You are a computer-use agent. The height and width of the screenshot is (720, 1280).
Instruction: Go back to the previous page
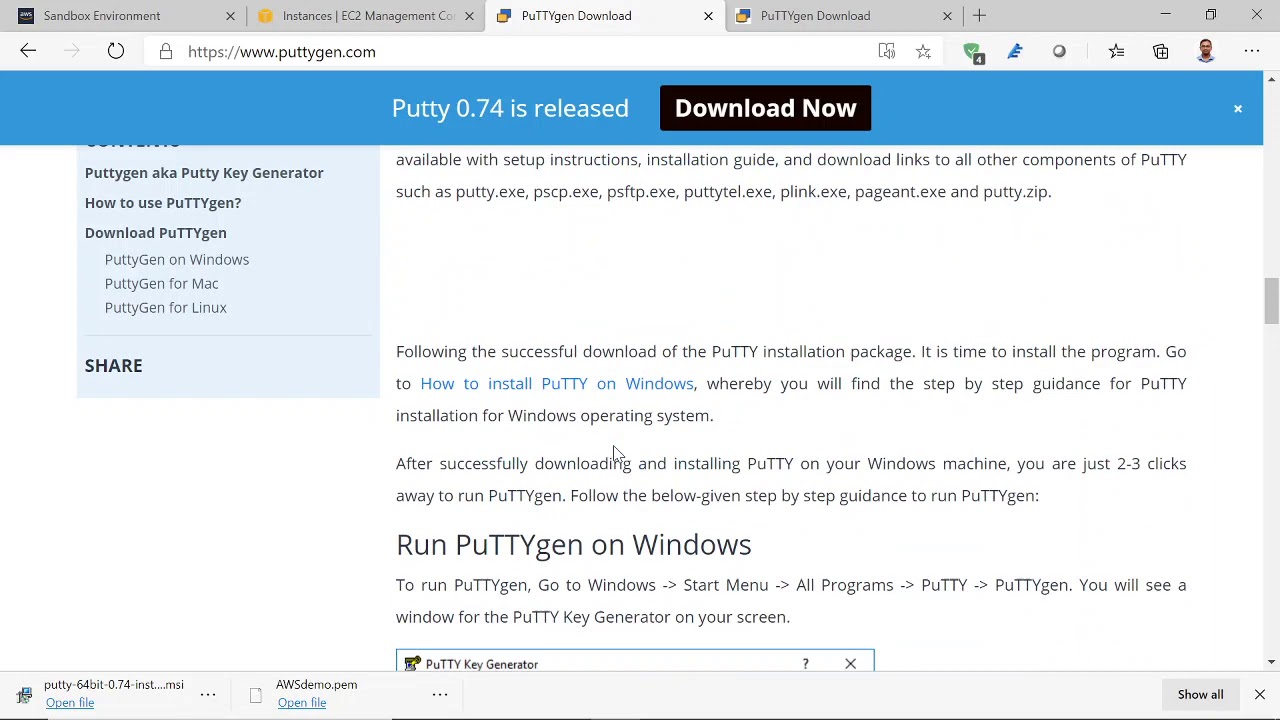pyautogui.click(x=28, y=52)
